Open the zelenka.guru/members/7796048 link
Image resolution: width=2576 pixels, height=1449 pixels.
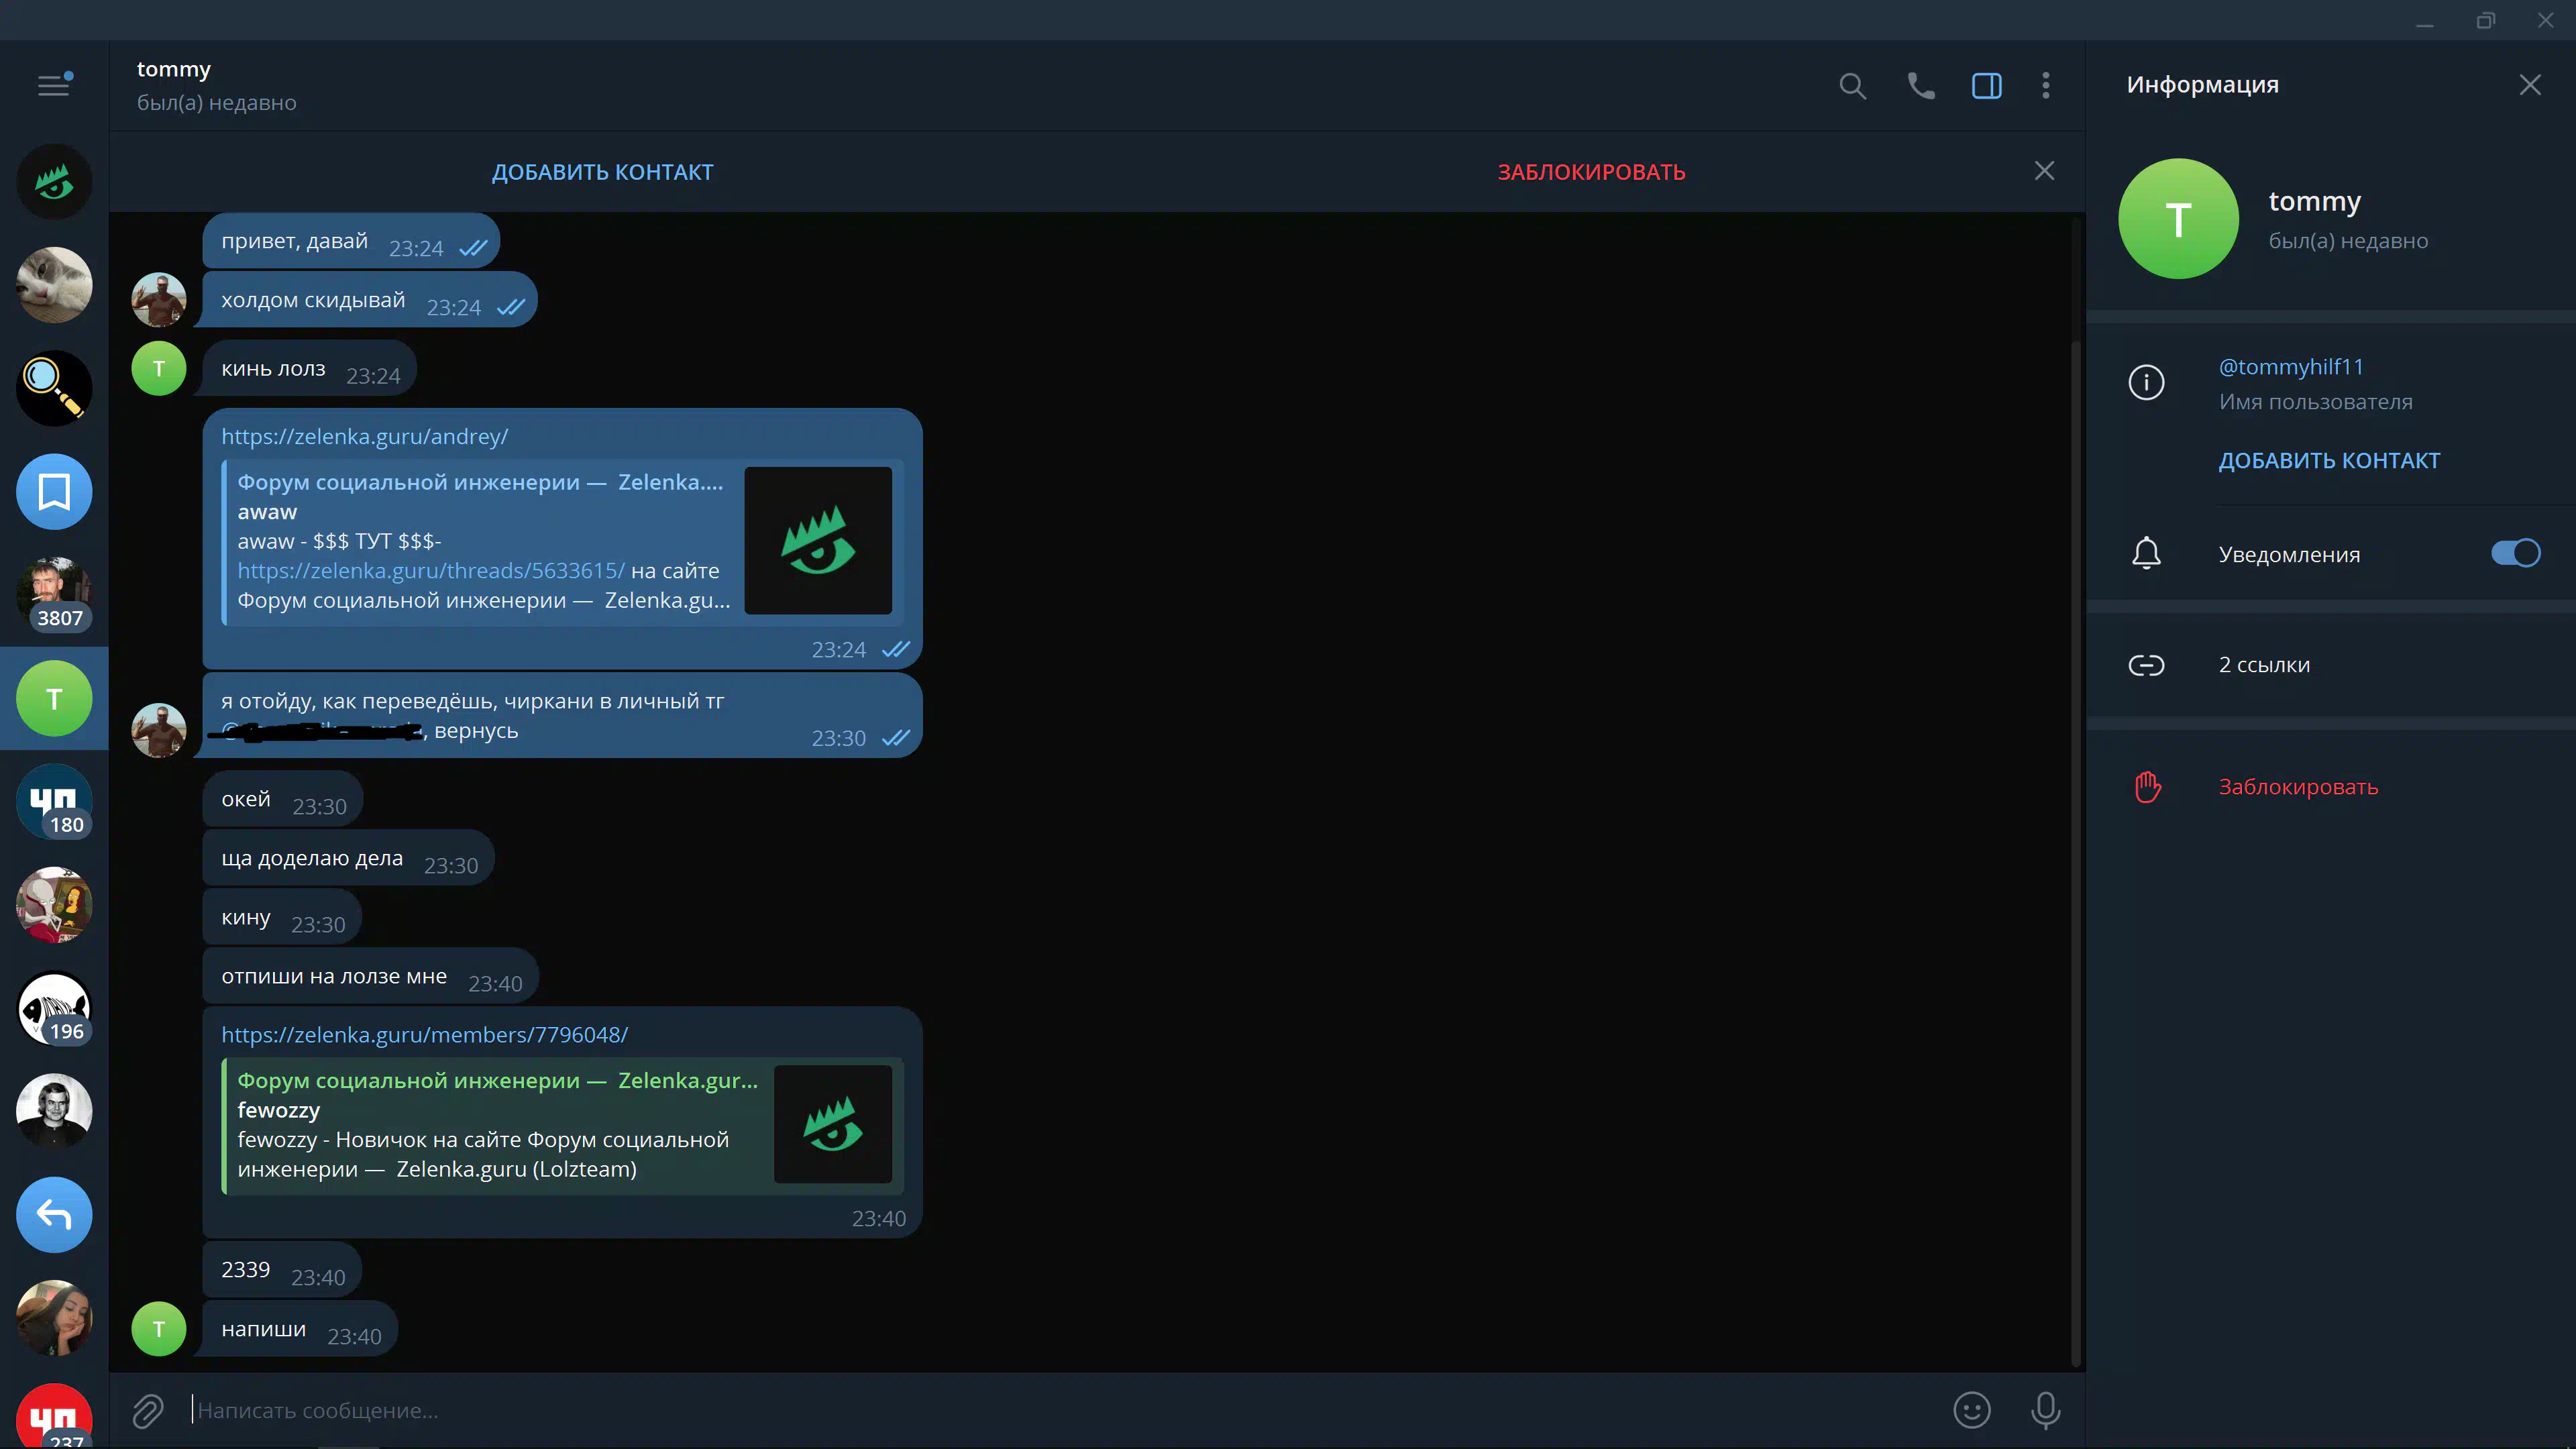click(424, 1035)
